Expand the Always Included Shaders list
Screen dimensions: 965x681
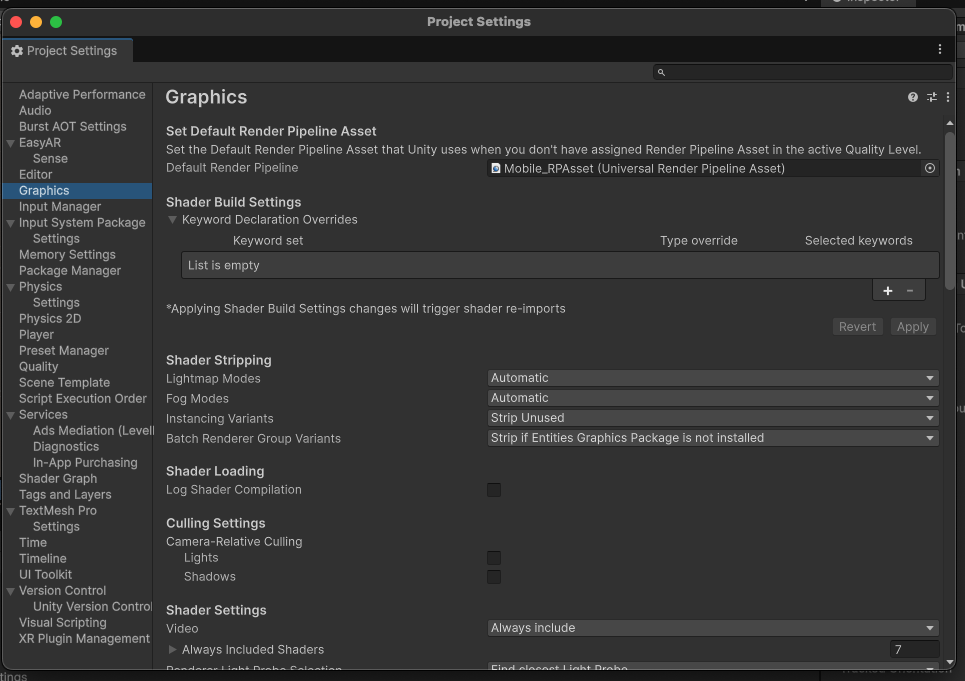tap(172, 650)
